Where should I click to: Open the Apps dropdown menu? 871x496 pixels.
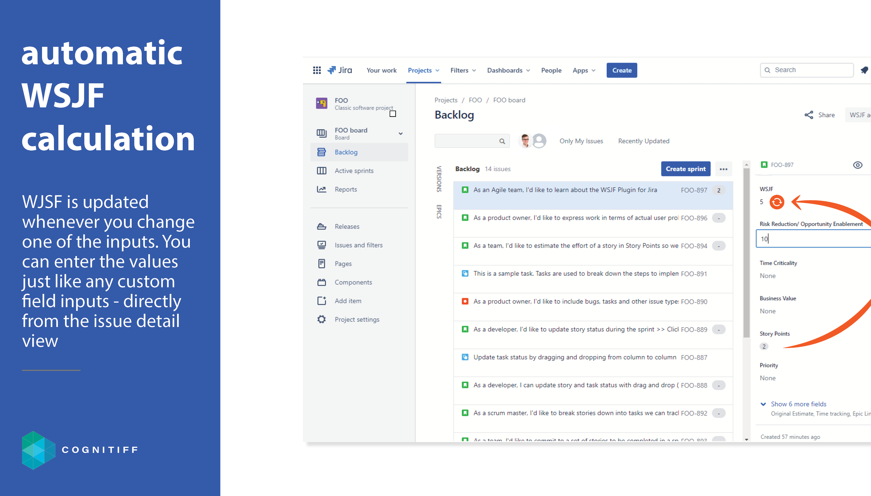click(584, 71)
